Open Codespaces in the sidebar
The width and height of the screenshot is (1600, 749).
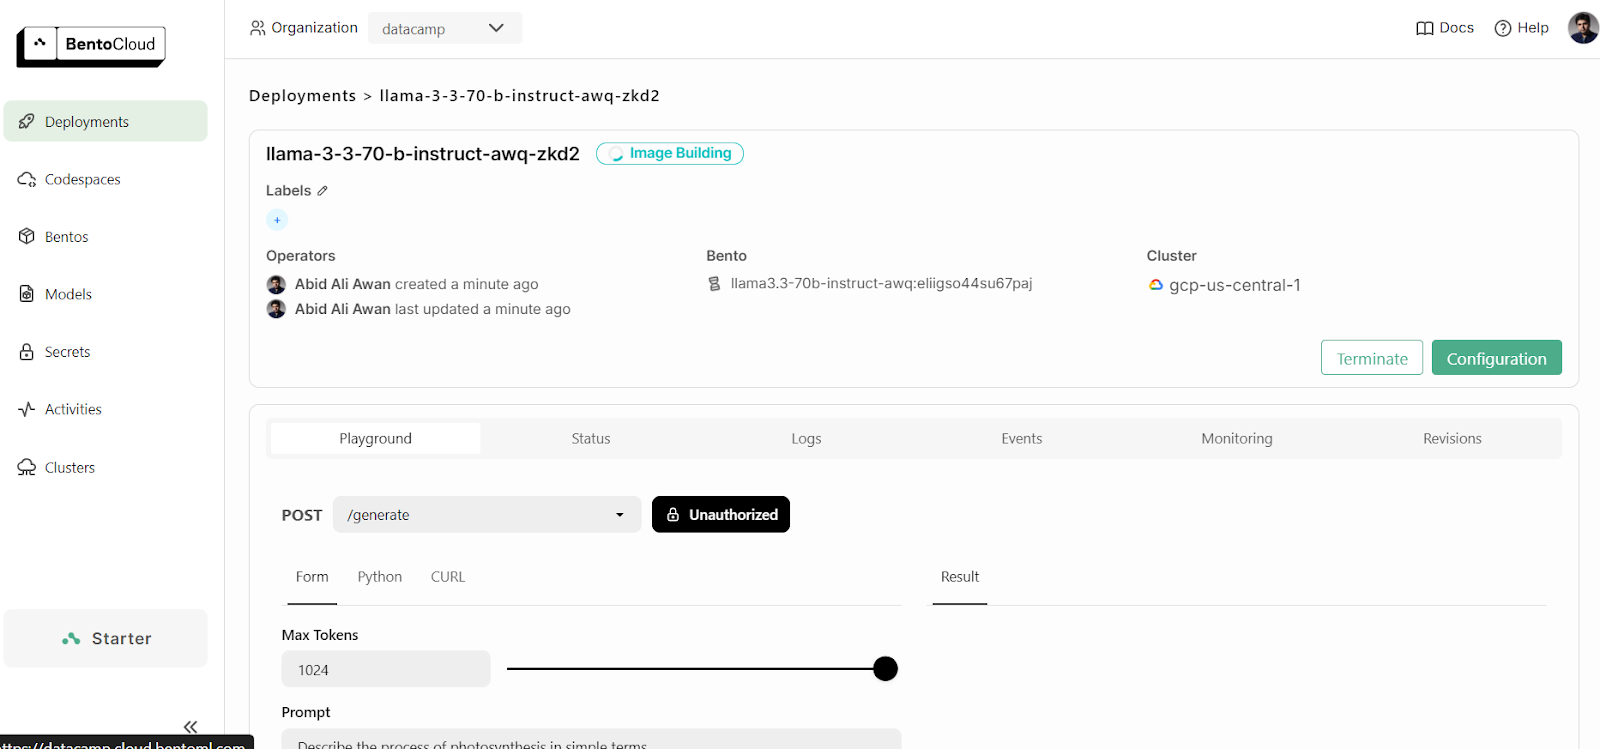tap(105, 179)
